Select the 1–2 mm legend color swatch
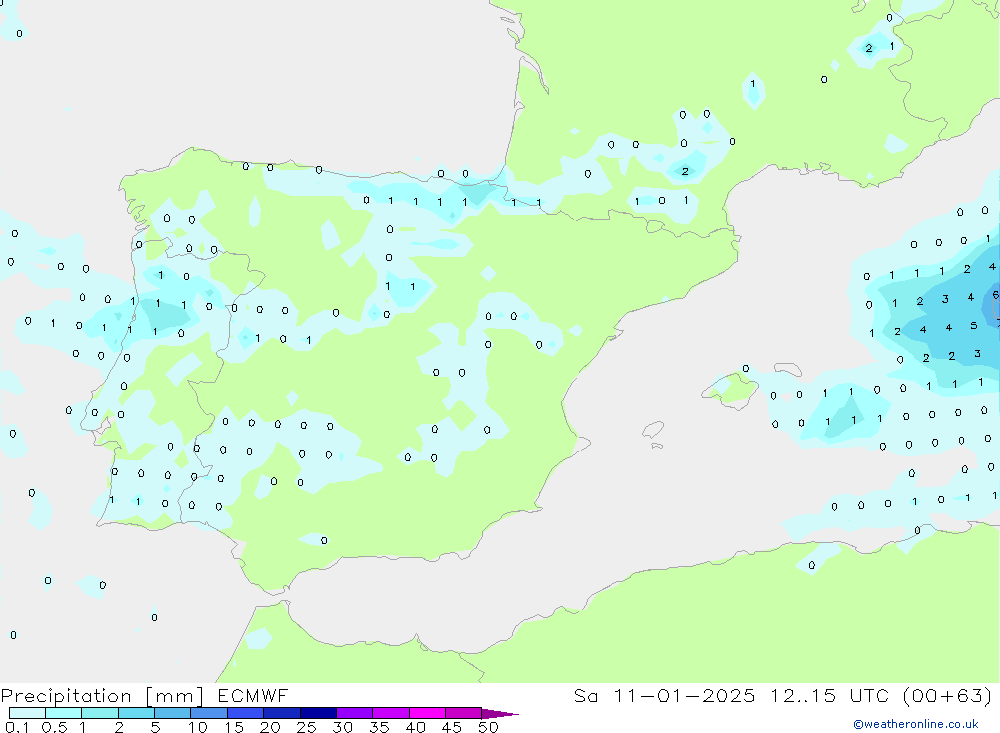The width and height of the screenshot is (1000, 733). (100, 714)
